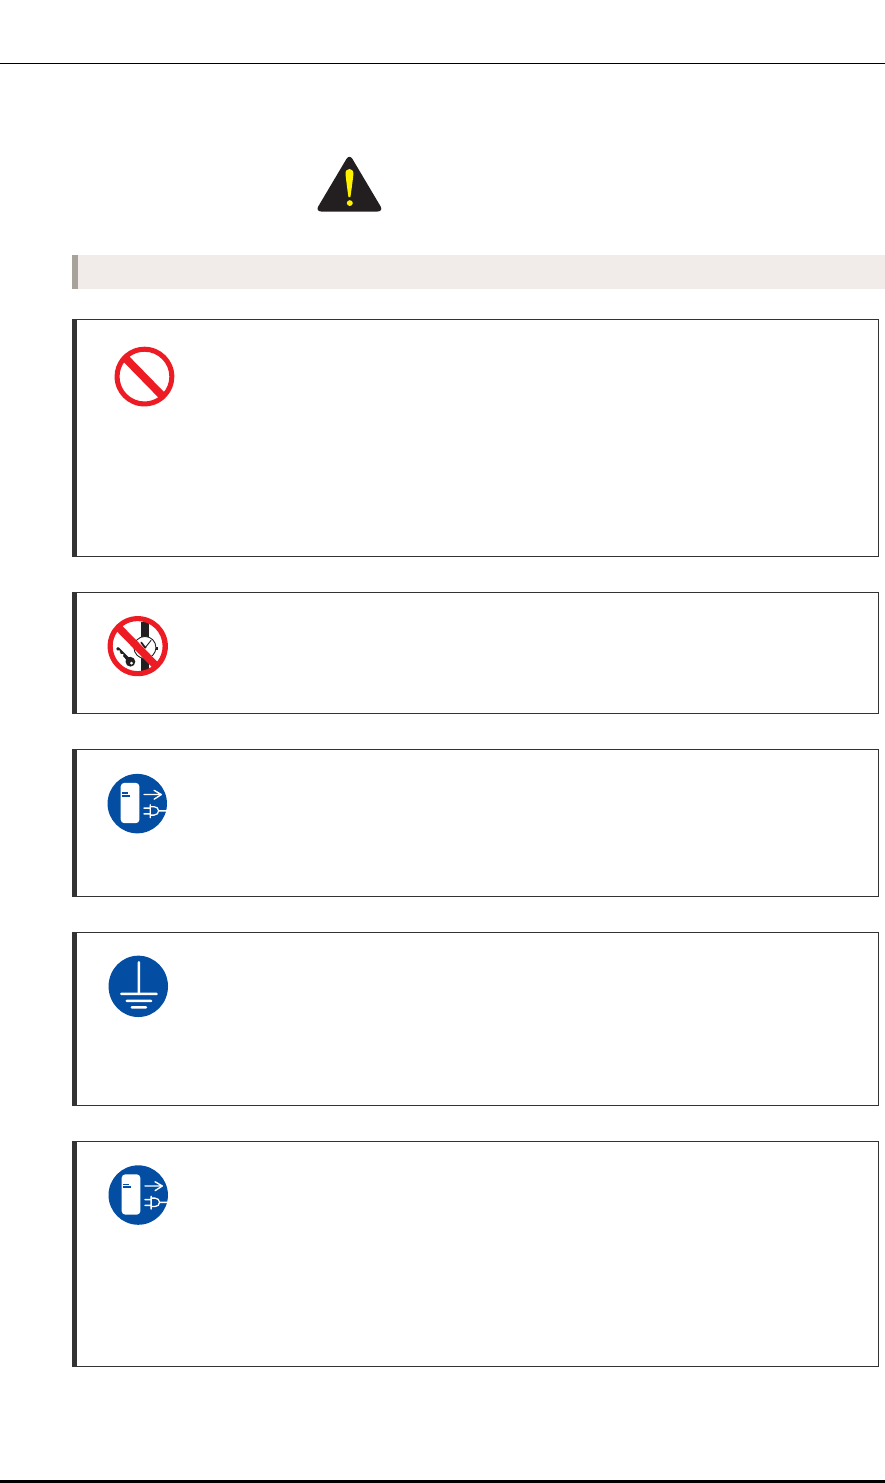Click inside the box beside the no-metal-objects icon

click(525, 652)
